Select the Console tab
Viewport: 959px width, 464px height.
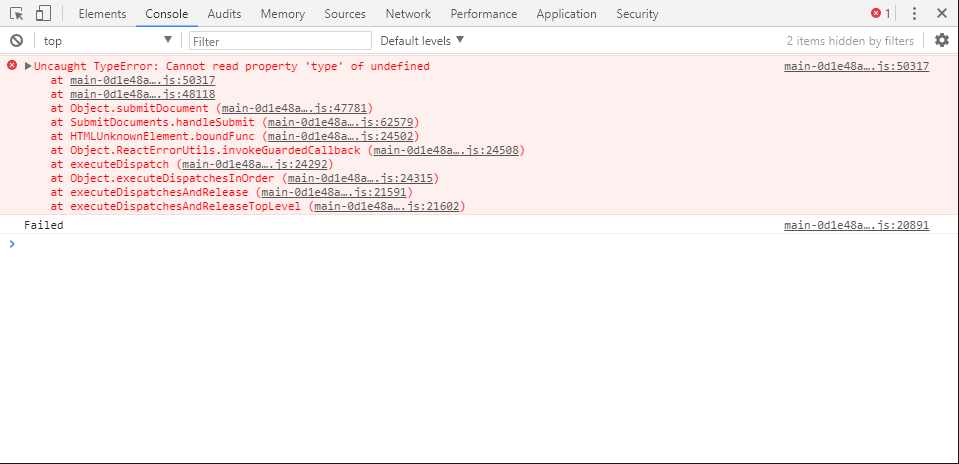pyautogui.click(x=167, y=13)
